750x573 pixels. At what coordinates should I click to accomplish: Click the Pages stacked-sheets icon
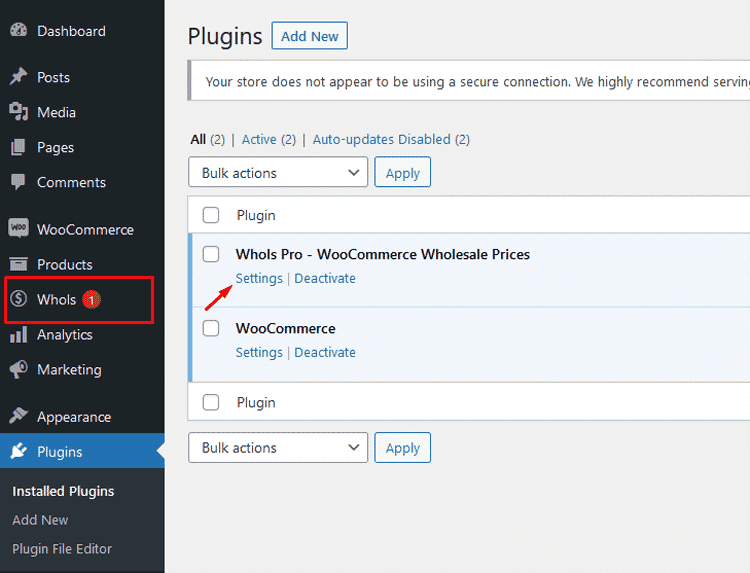[19, 147]
